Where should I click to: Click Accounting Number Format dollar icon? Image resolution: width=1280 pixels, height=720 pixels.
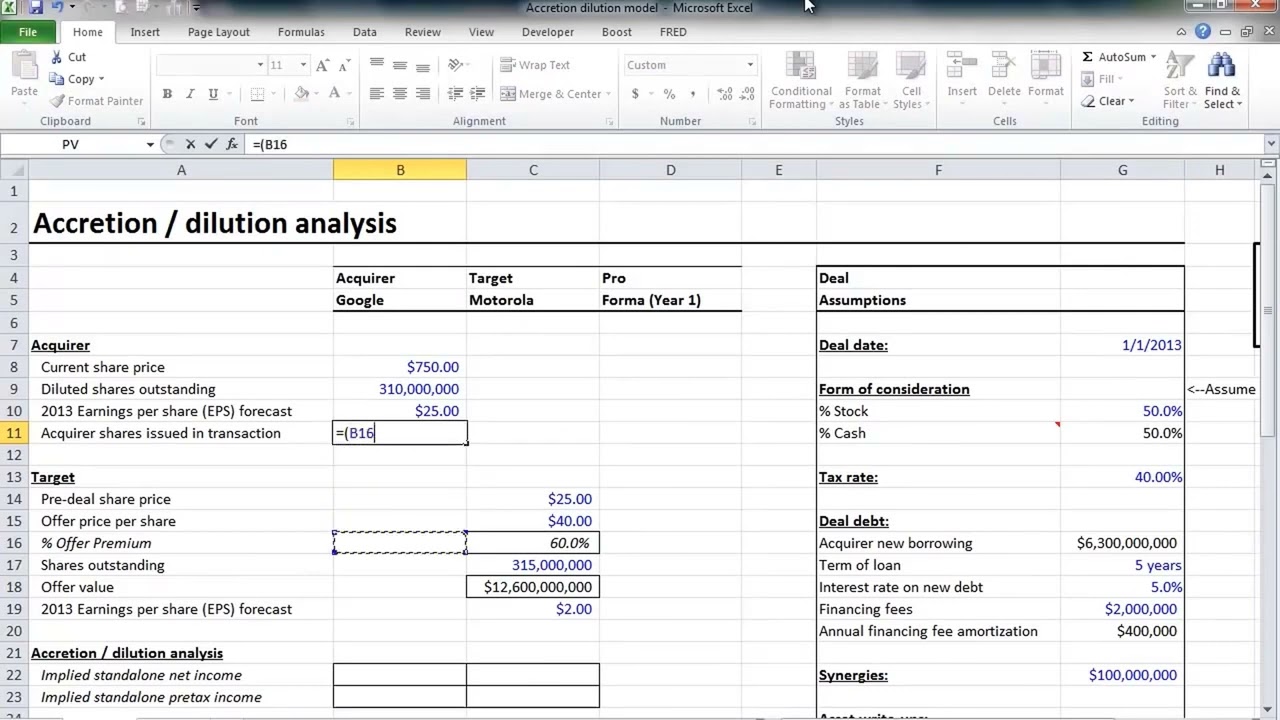click(635, 94)
